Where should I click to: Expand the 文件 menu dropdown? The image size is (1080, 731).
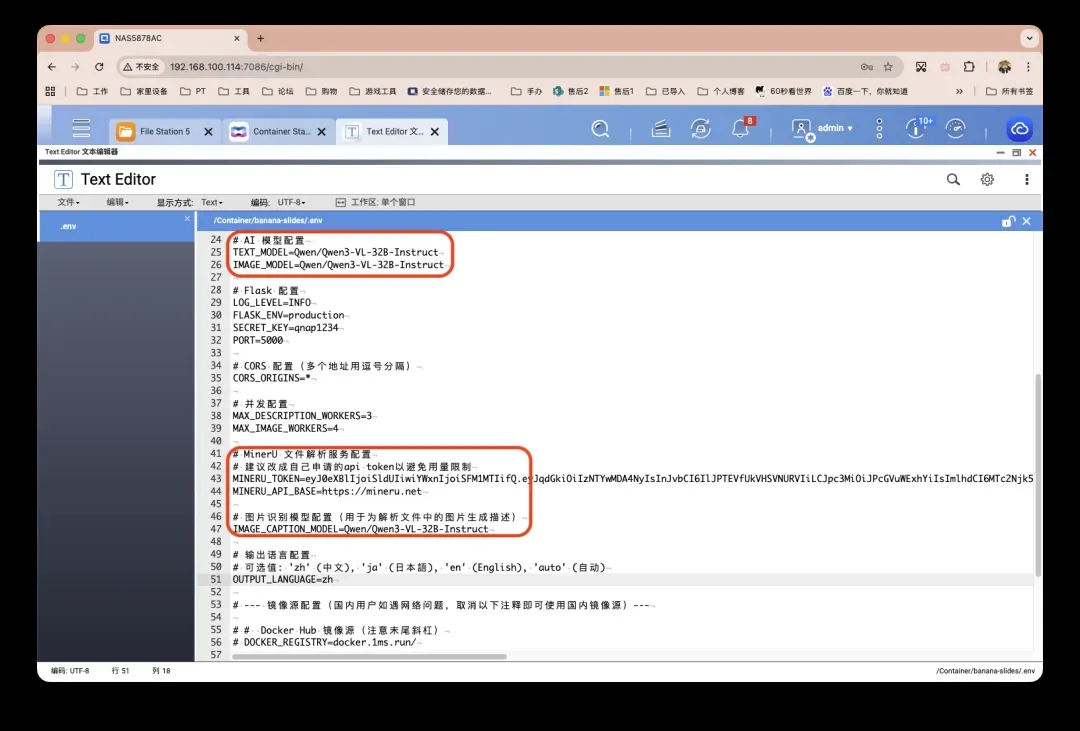pyautogui.click(x=68, y=202)
